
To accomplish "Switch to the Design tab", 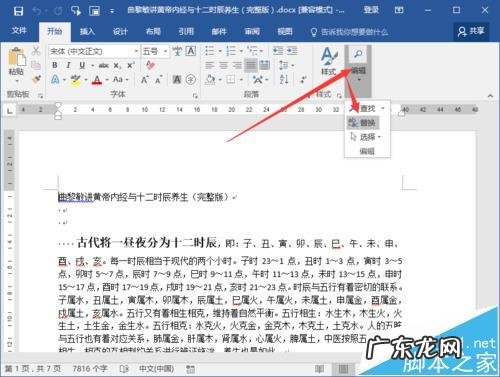I will (120, 32).
